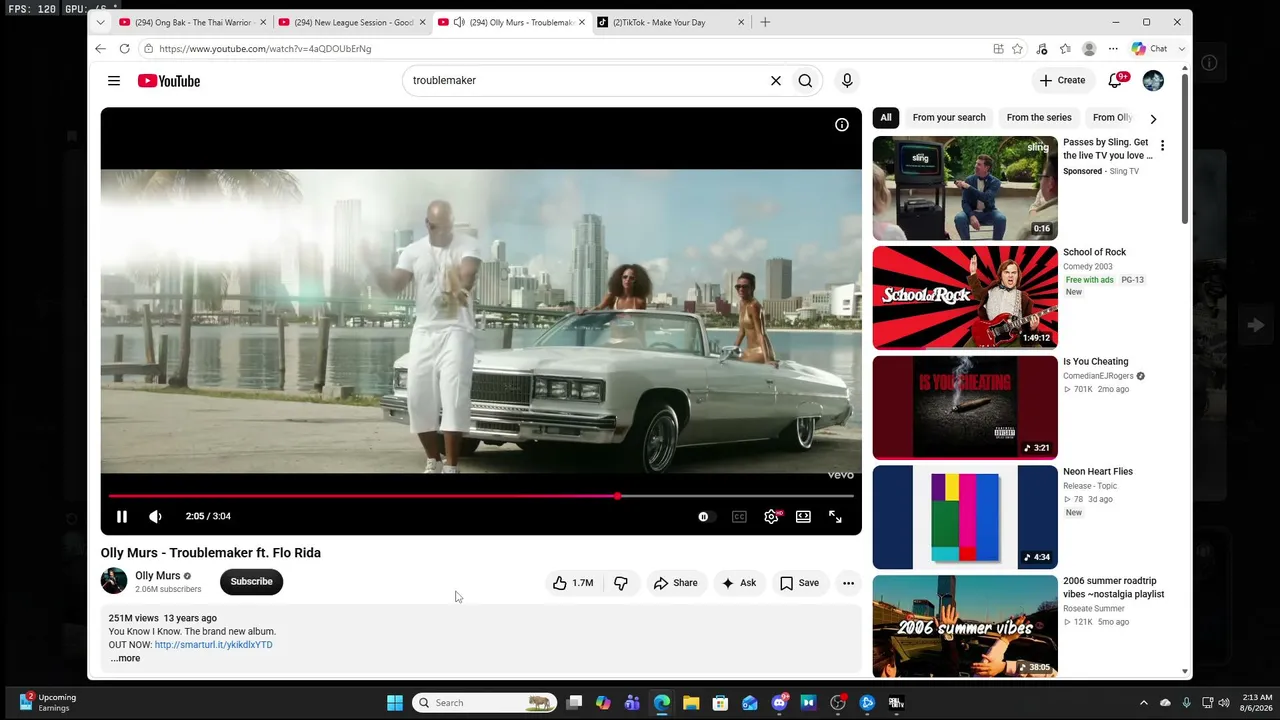Open File Explorer from the taskbar
This screenshot has height=720, width=1280.
pos(691,703)
